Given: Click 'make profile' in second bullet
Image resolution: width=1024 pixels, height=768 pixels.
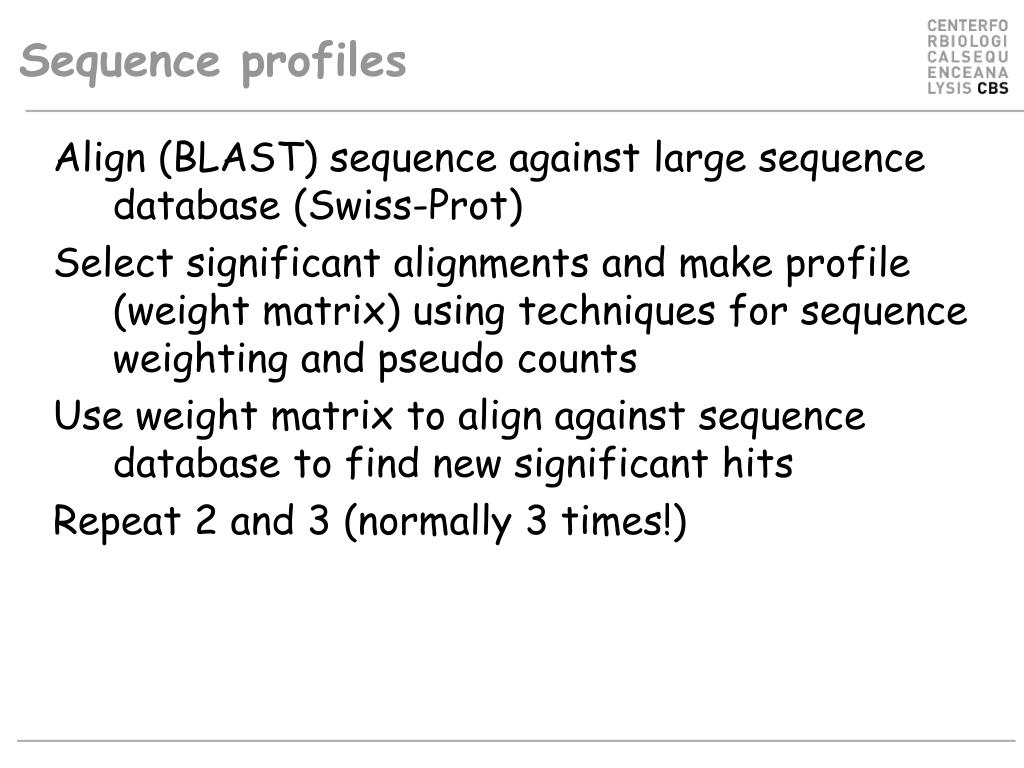Looking at the screenshot, I should (x=794, y=264).
